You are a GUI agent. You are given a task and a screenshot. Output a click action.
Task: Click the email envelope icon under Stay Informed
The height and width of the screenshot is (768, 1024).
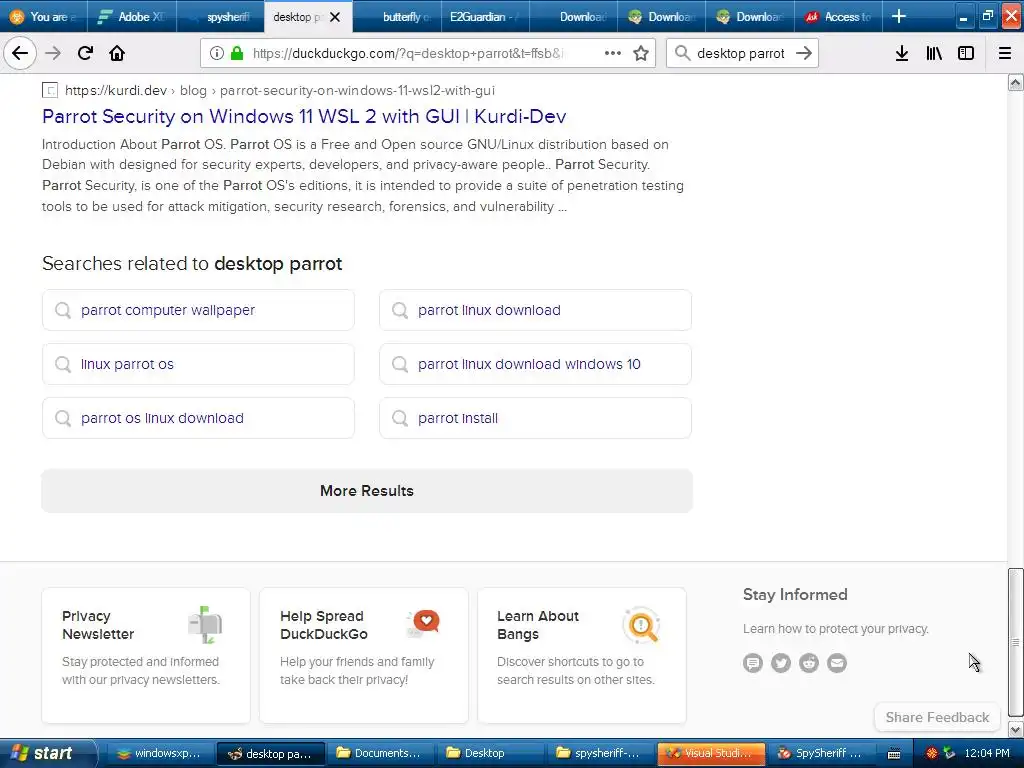pos(837,663)
